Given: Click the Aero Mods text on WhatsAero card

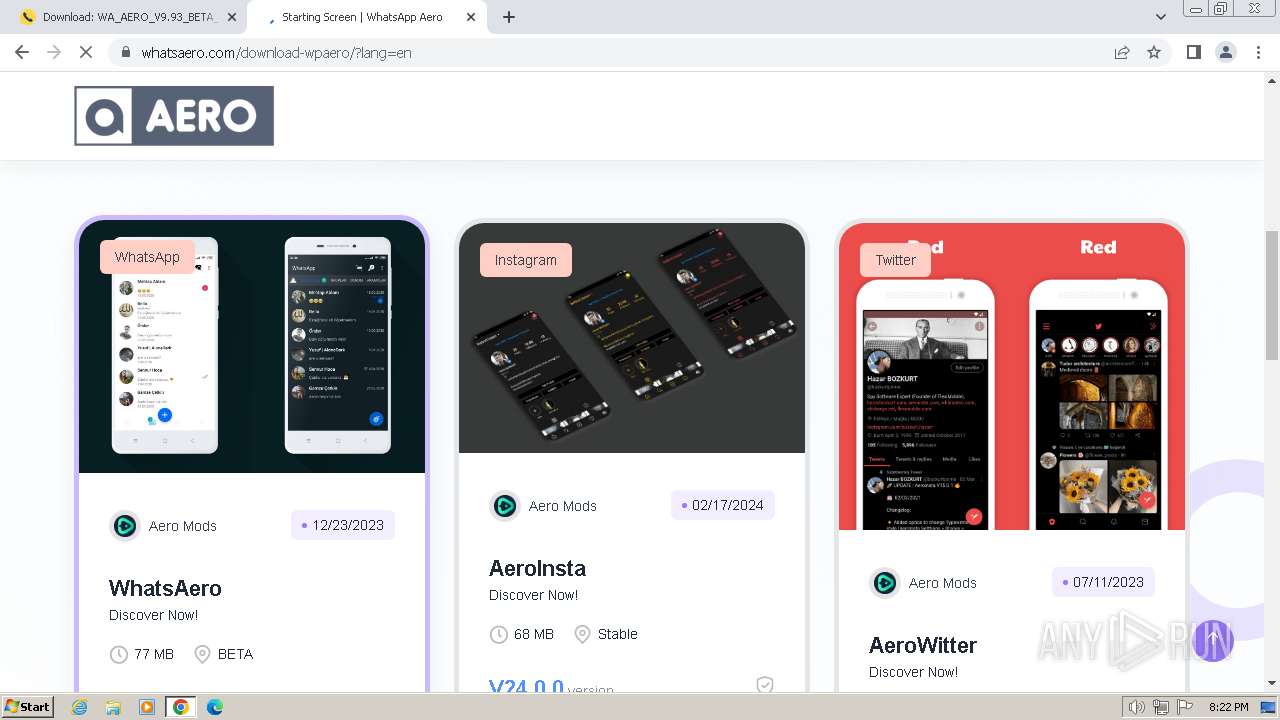Looking at the screenshot, I should click(x=183, y=526).
